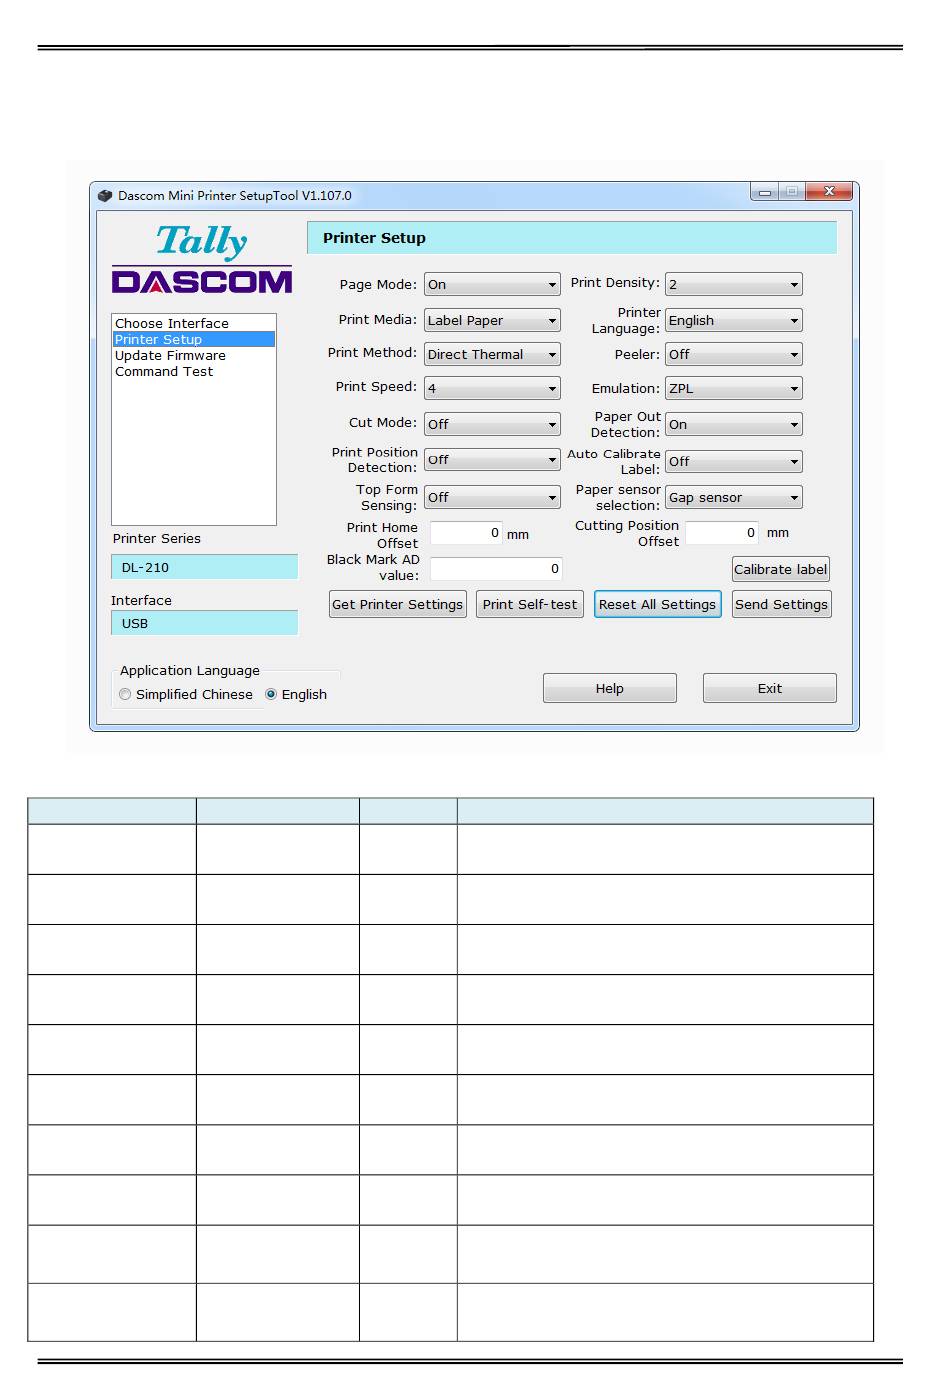Viewport: 950px width, 1387px height.
Task: Click Reset All Settings
Action: [657, 605]
